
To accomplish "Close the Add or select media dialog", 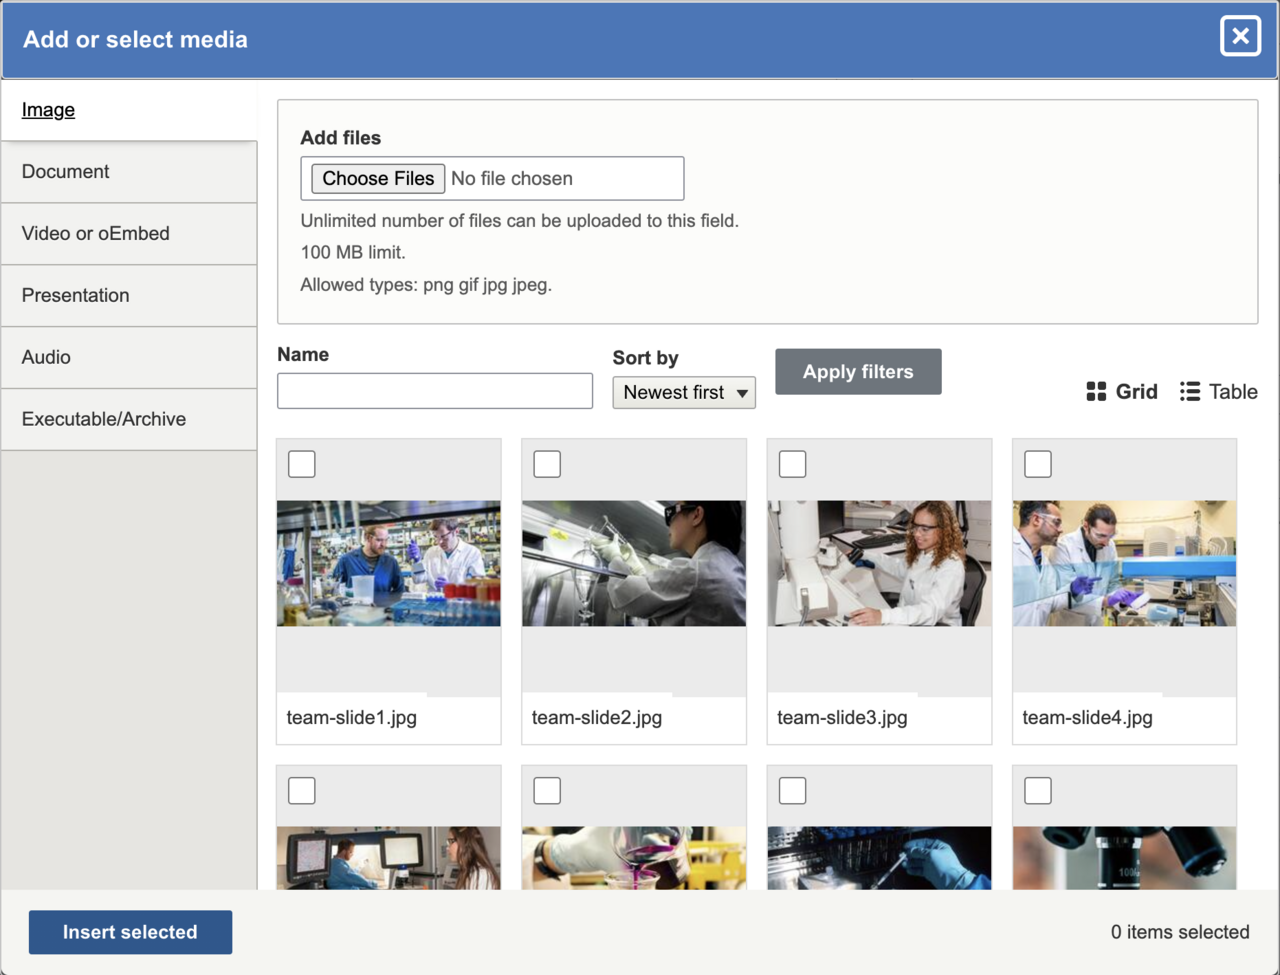I will [1240, 36].
